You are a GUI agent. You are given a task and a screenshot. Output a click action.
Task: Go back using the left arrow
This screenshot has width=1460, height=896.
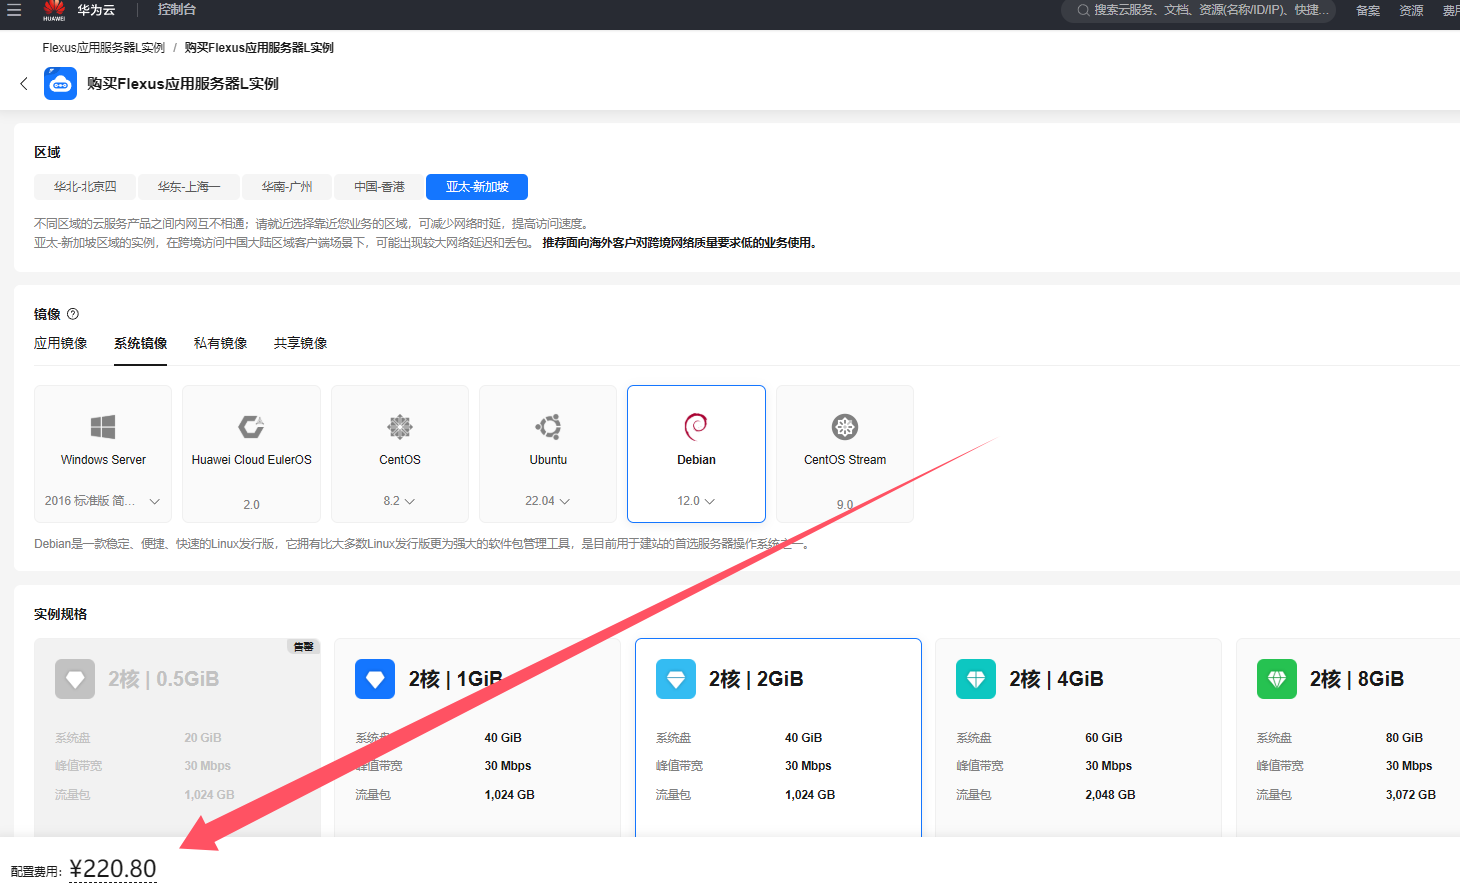coord(24,84)
